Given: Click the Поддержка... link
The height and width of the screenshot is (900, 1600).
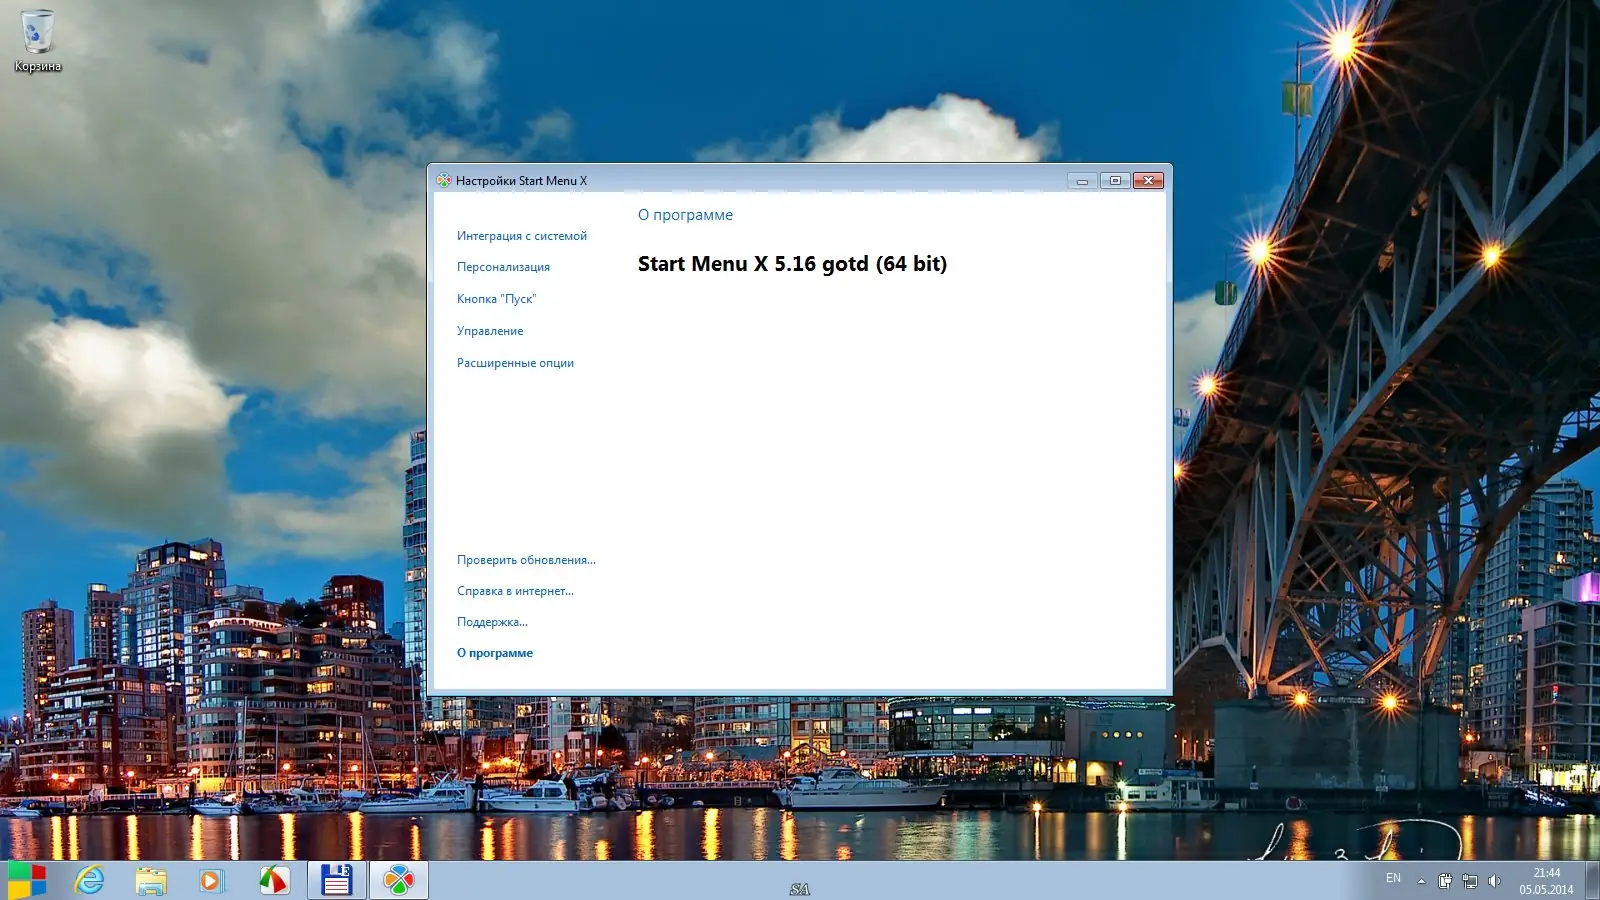Looking at the screenshot, I should click(x=492, y=622).
